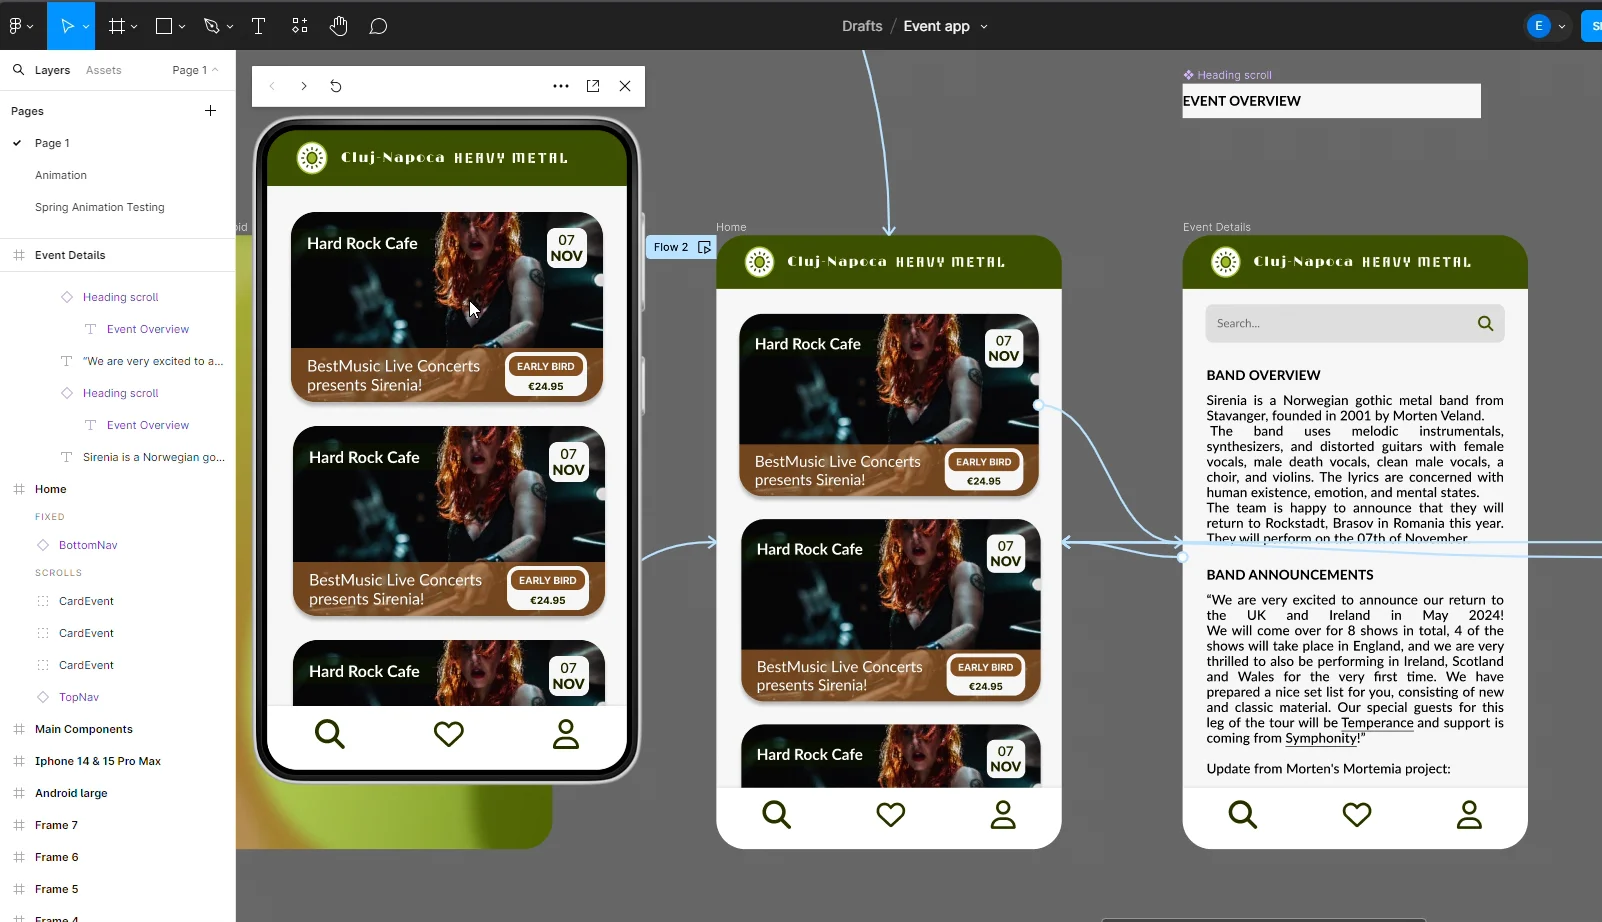Click the Drafts breadcrumb

click(861, 26)
